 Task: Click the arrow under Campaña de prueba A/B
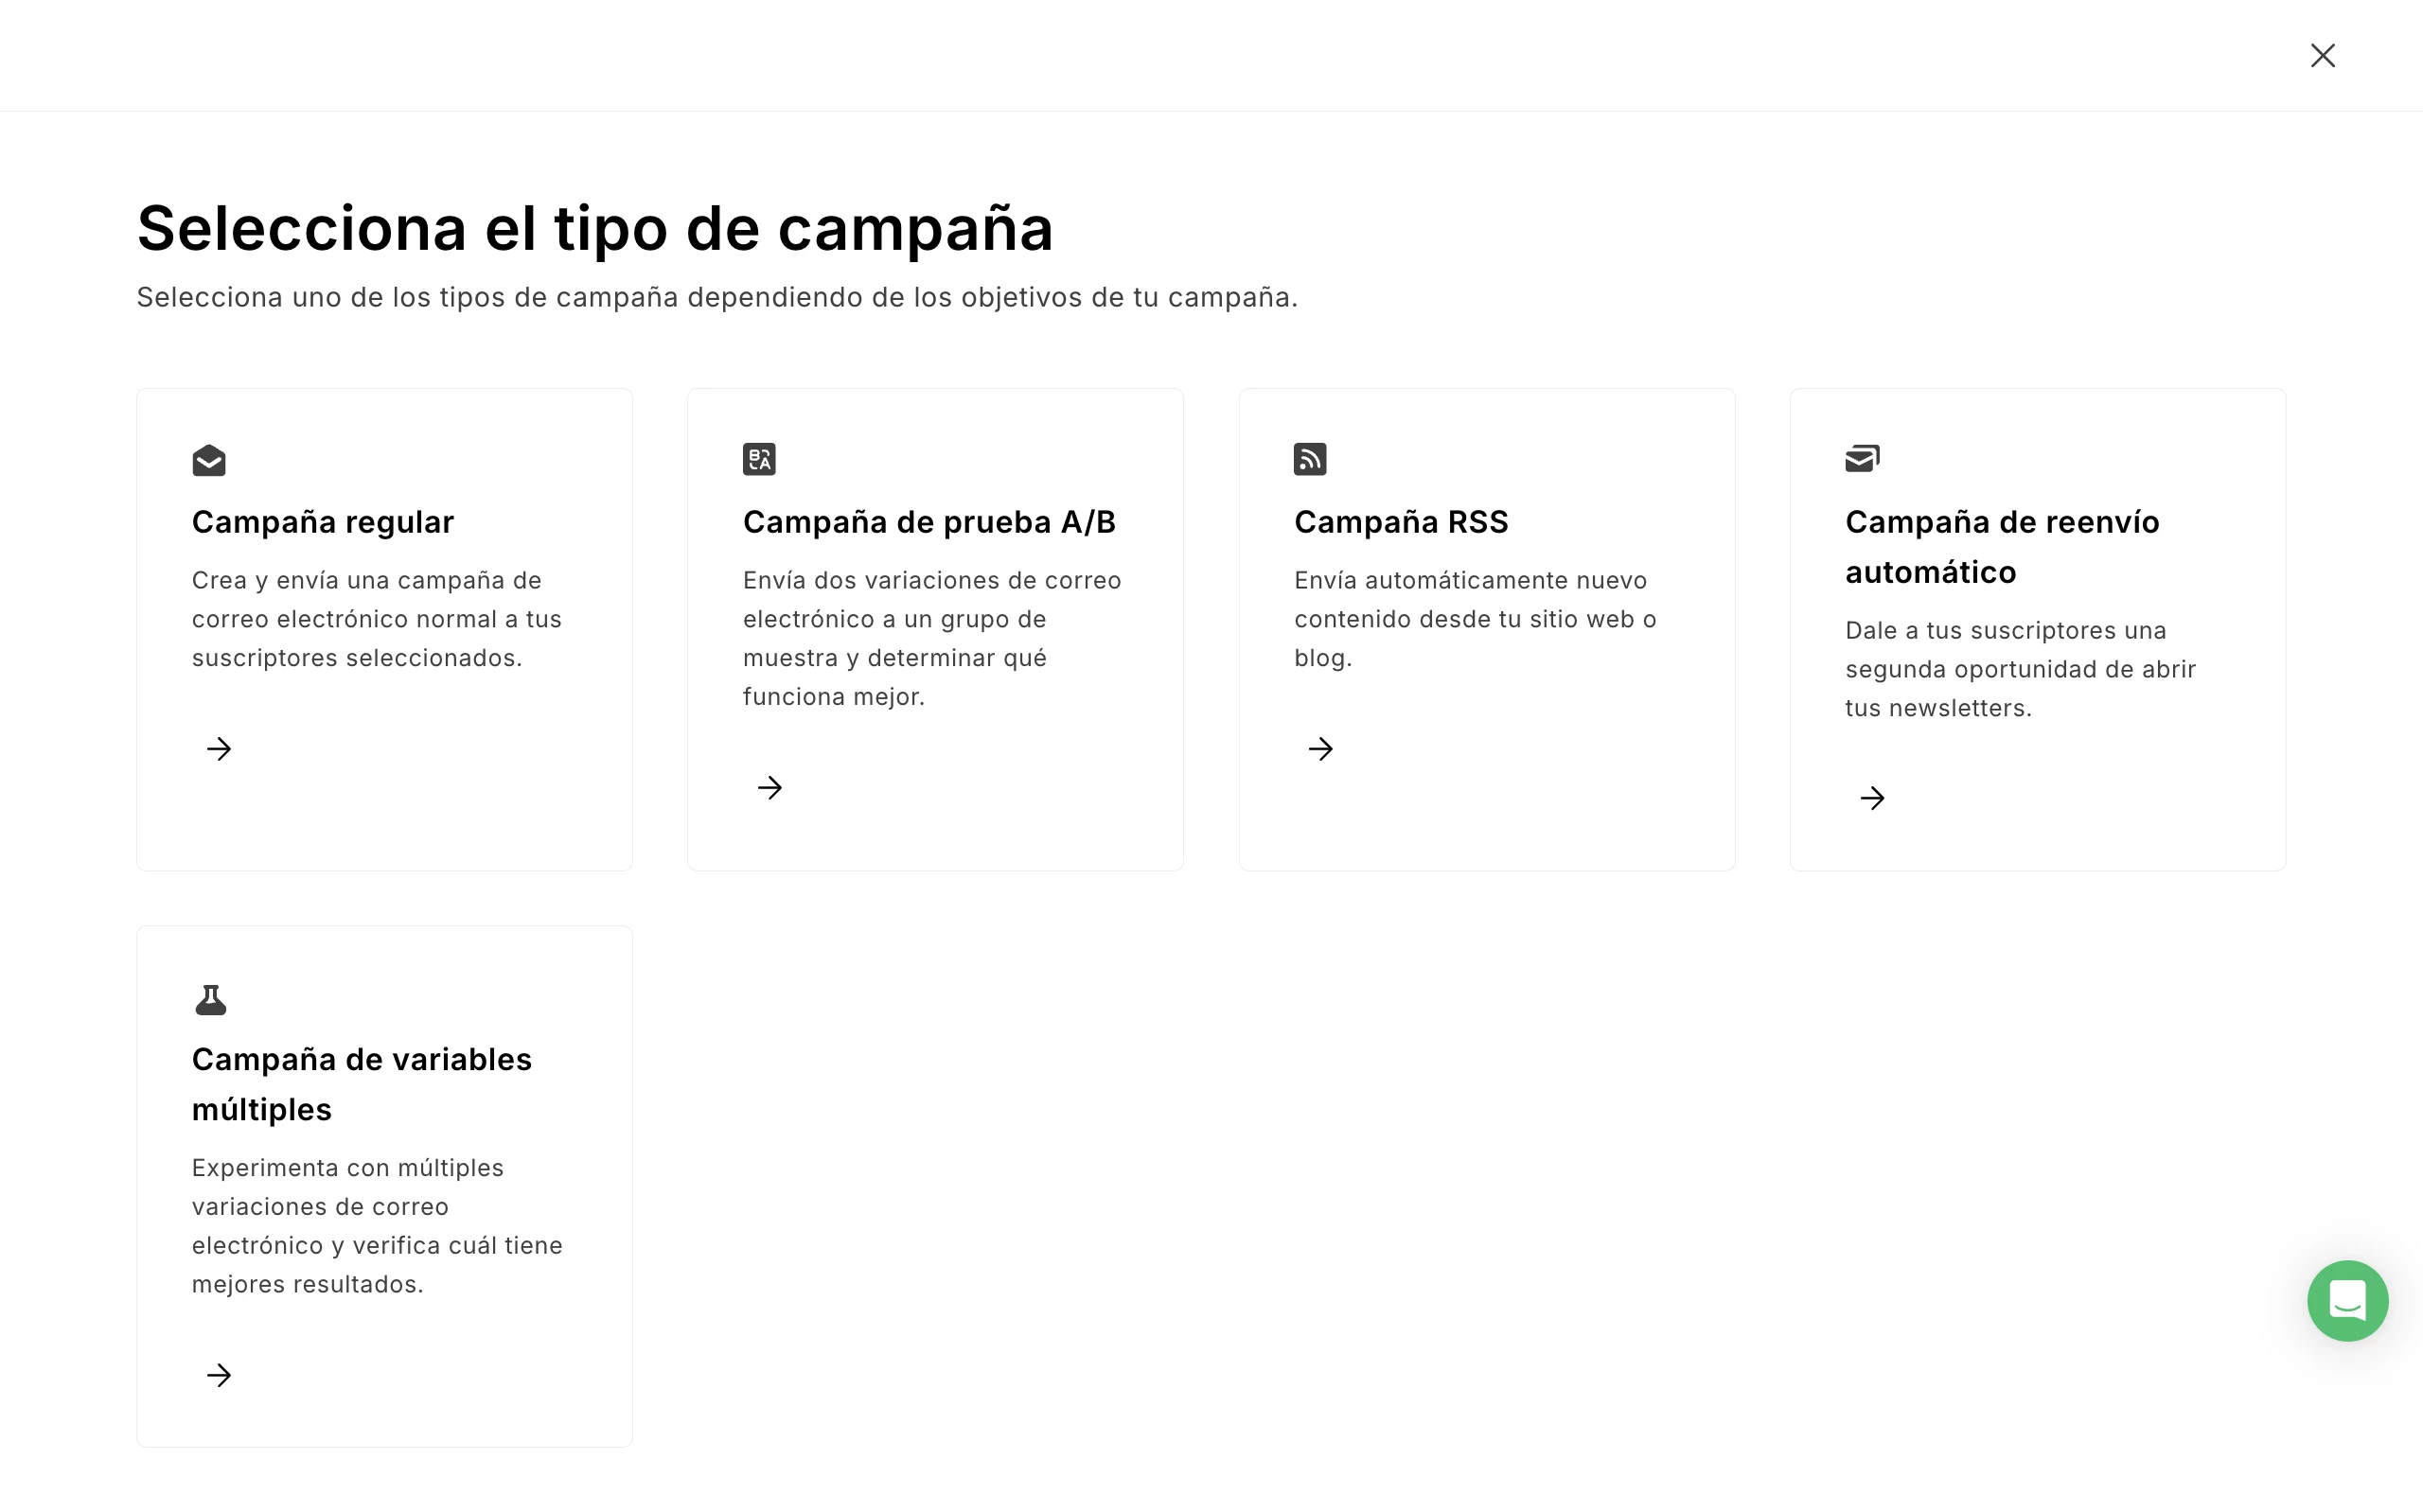(770, 788)
